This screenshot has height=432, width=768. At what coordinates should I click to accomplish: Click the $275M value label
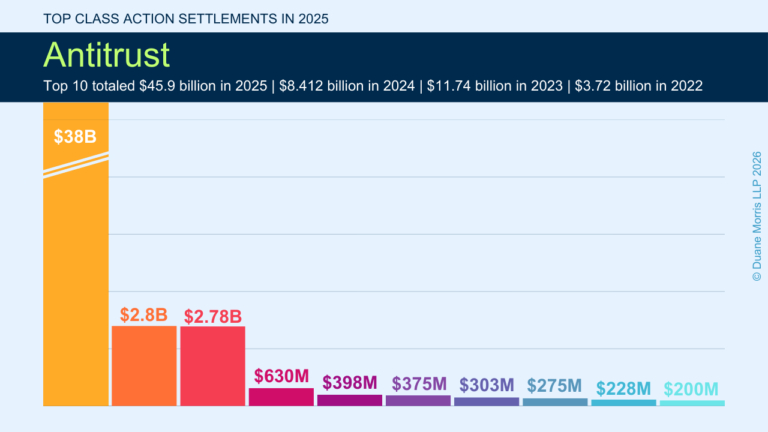coord(555,386)
